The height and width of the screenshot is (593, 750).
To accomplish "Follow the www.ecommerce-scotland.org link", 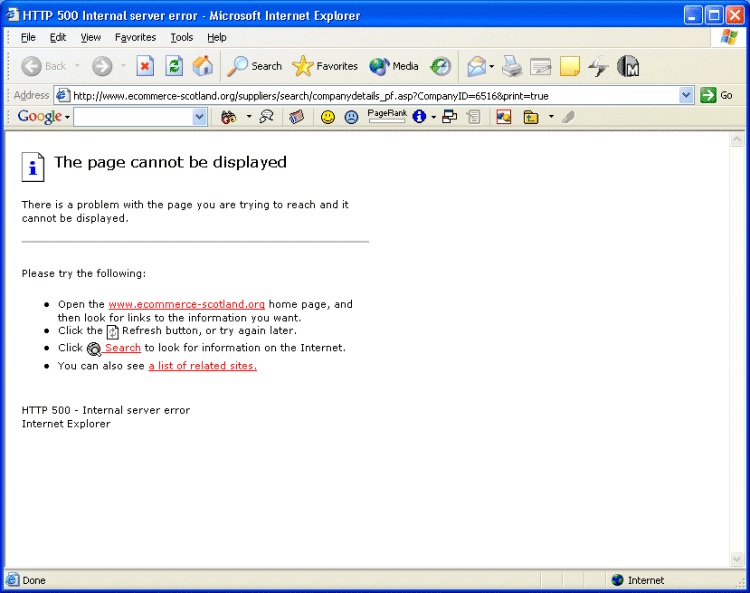I will 187,305.
